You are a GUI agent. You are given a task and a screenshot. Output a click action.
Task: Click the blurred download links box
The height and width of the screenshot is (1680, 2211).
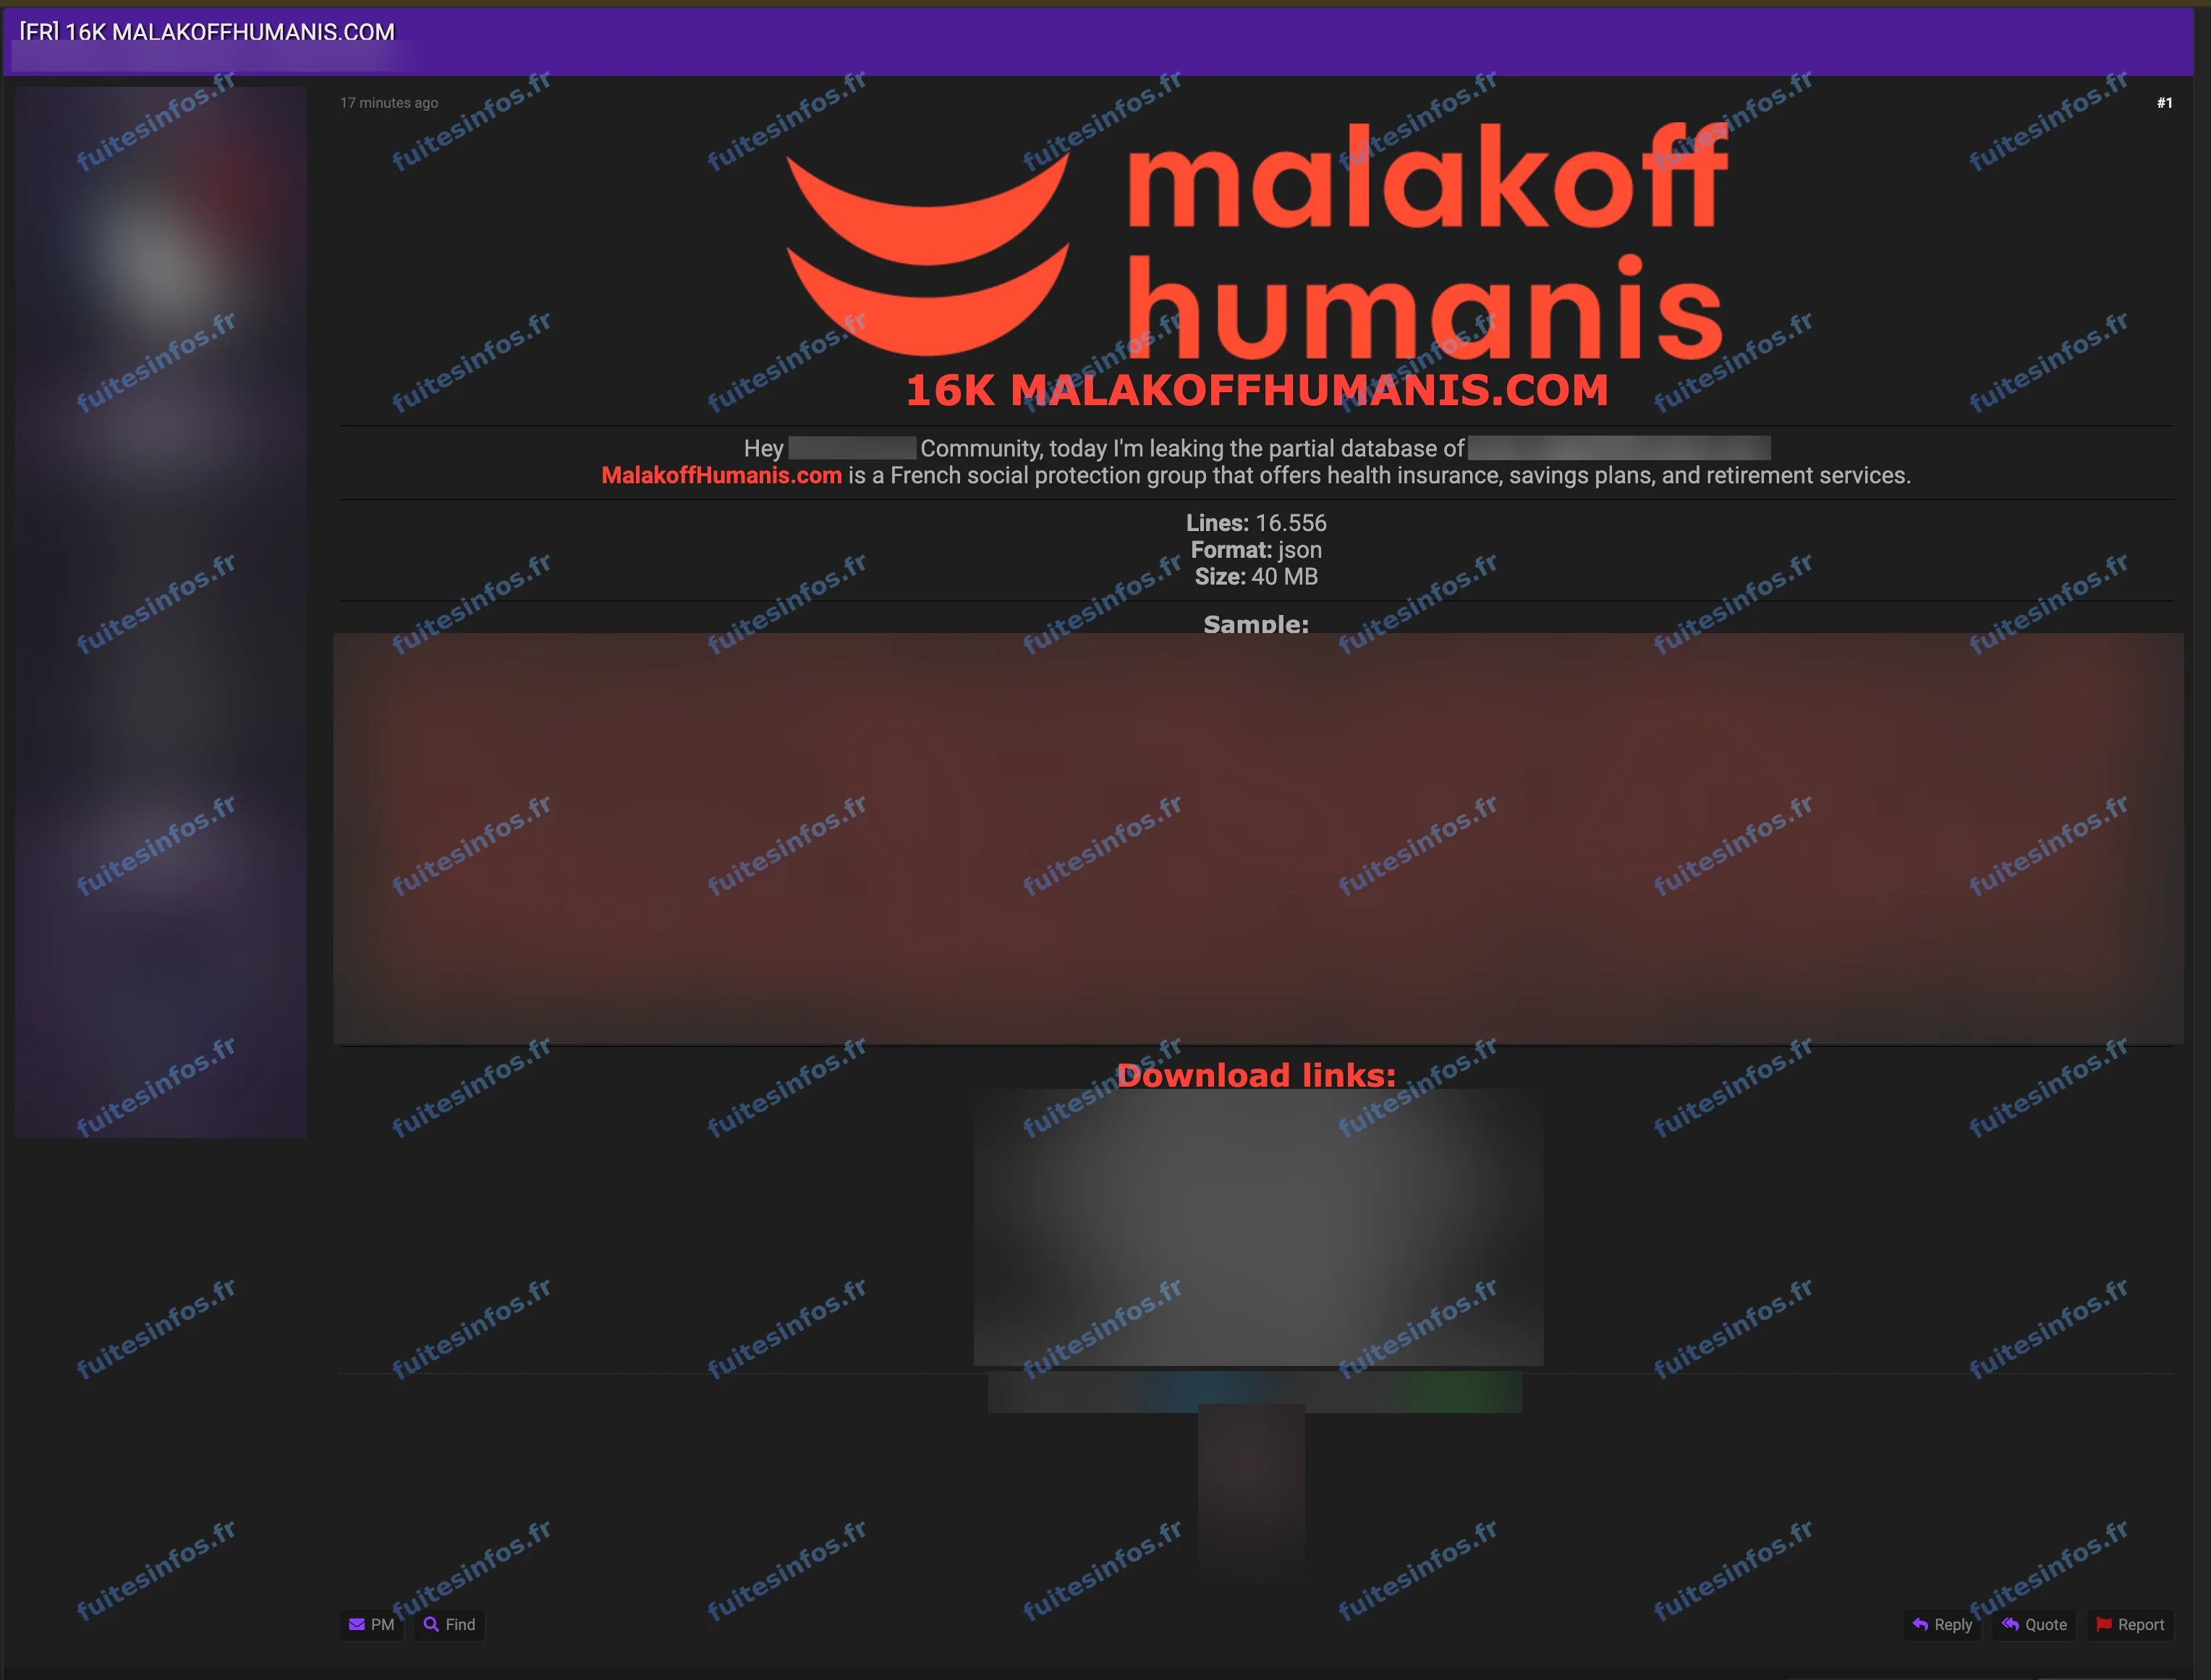(1258, 1228)
